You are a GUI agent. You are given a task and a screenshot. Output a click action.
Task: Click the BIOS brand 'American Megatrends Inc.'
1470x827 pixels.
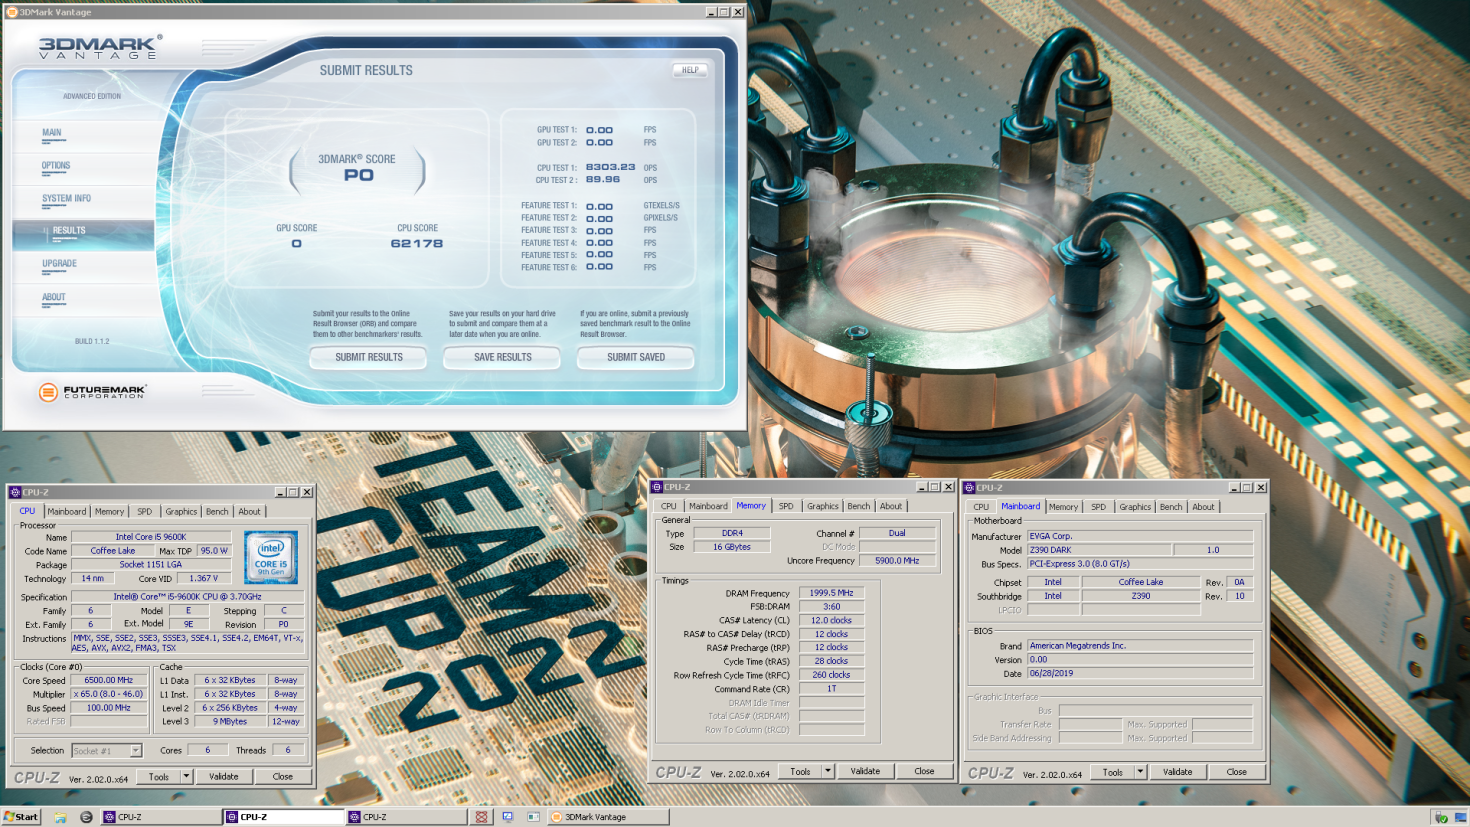(1140, 646)
